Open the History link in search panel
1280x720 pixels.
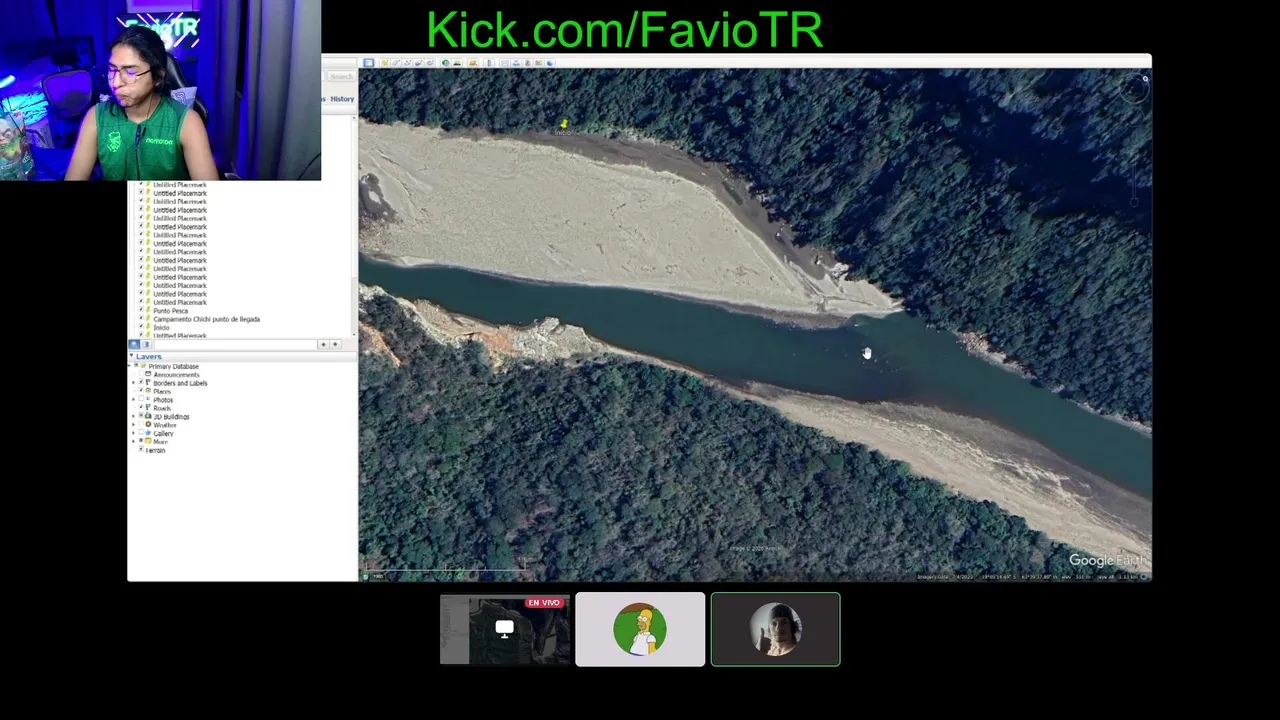342,99
